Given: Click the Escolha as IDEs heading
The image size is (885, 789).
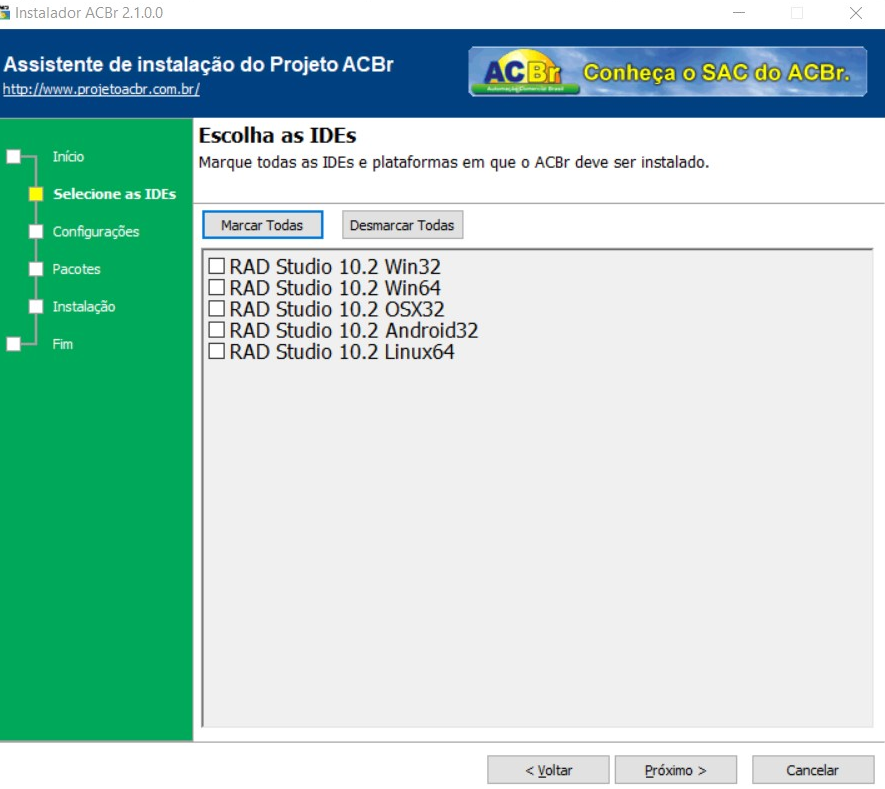Looking at the screenshot, I should pyautogui.click(x=278, y=135).
